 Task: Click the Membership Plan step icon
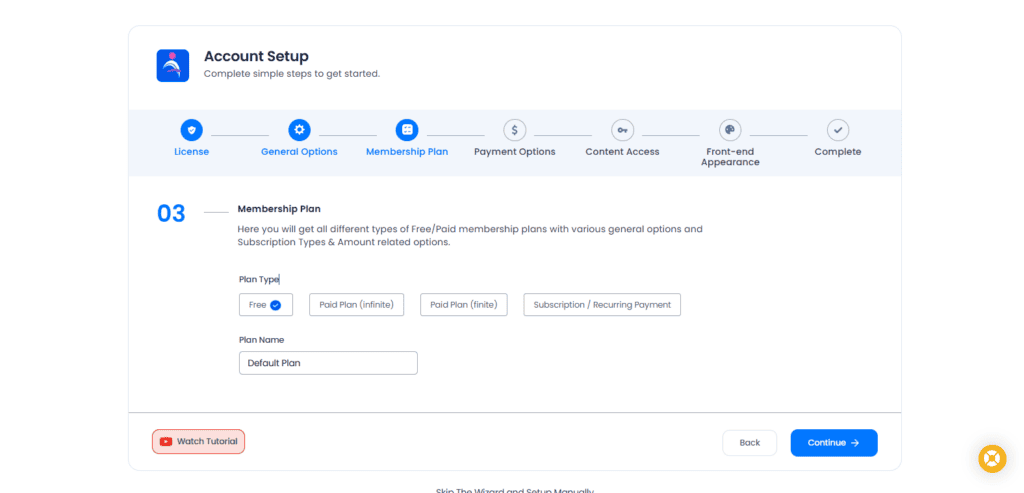[407, 130]
